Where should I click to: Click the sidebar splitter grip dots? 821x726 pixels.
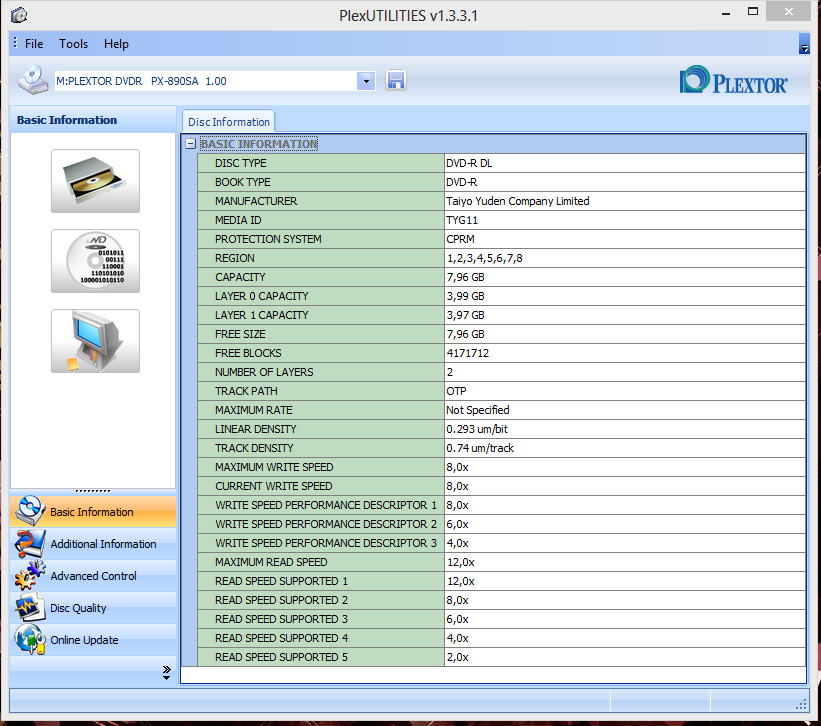tap(93, 491)
